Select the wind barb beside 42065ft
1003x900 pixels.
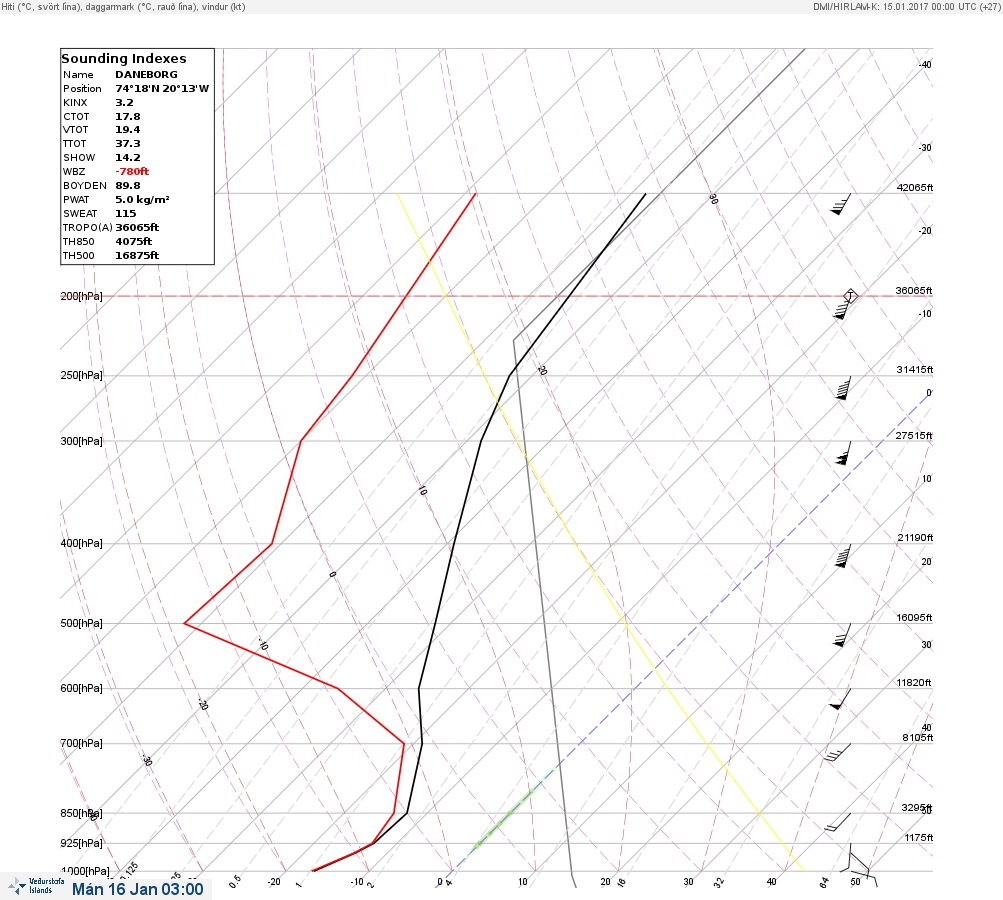tap(841, 204)
